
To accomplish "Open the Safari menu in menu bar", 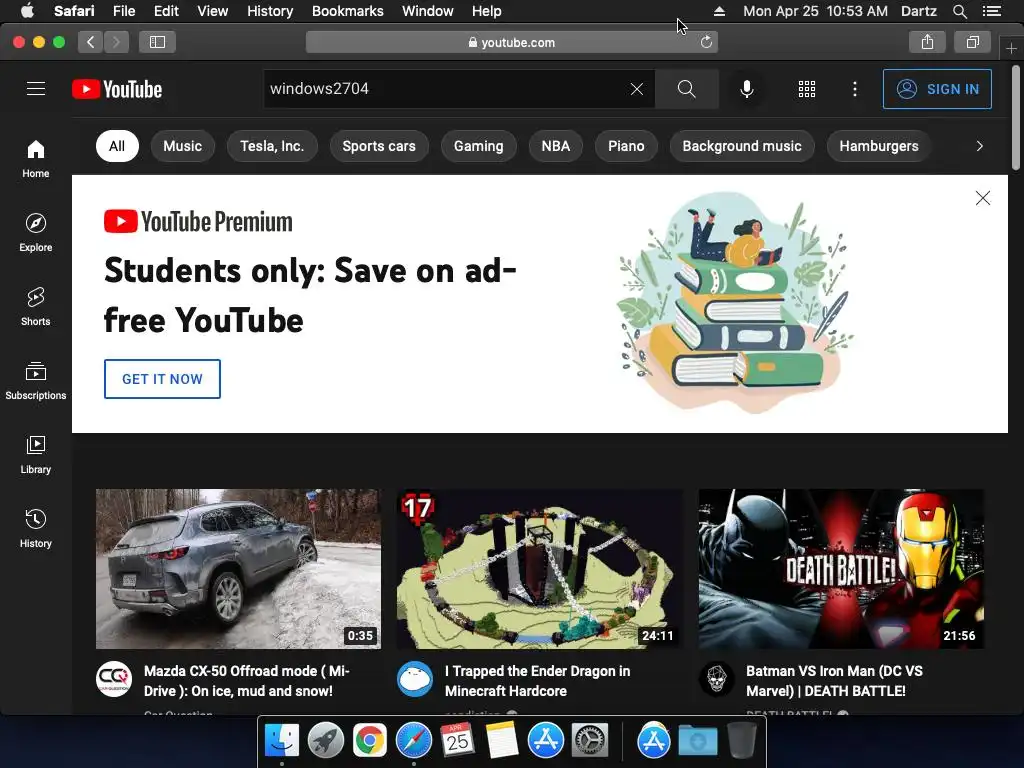I will (74, 11).
